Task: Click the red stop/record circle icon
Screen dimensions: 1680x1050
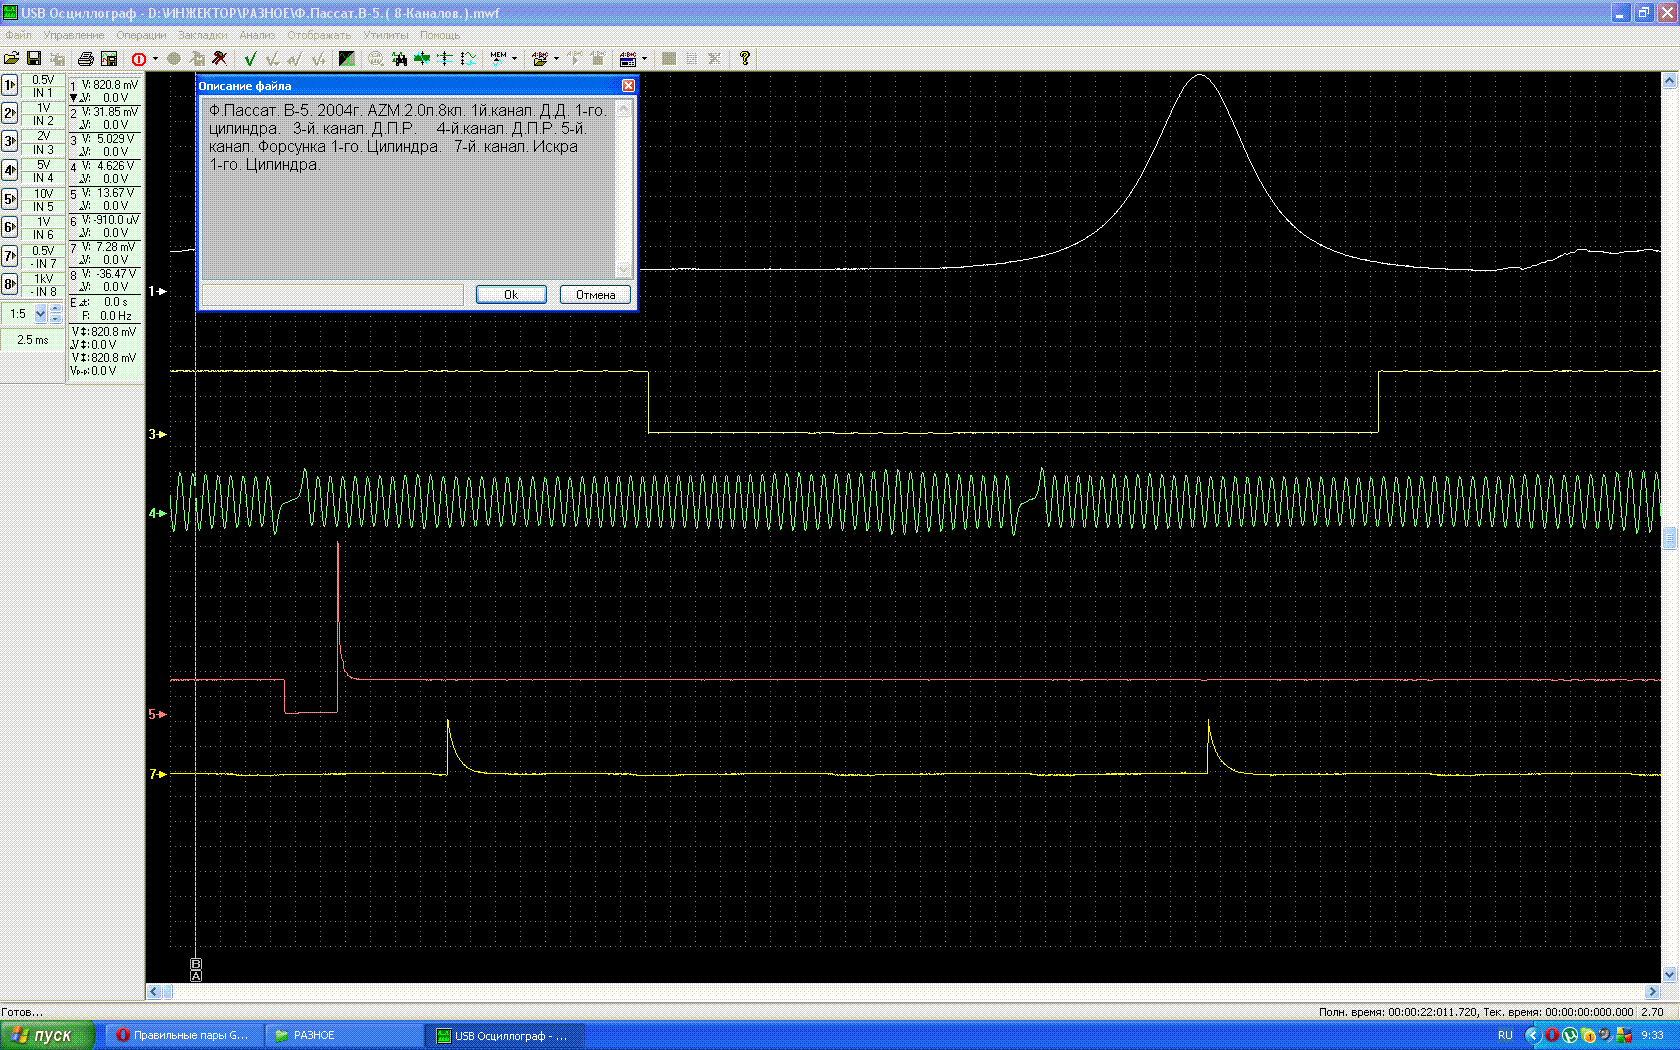Action: click(x=139, y=59)
